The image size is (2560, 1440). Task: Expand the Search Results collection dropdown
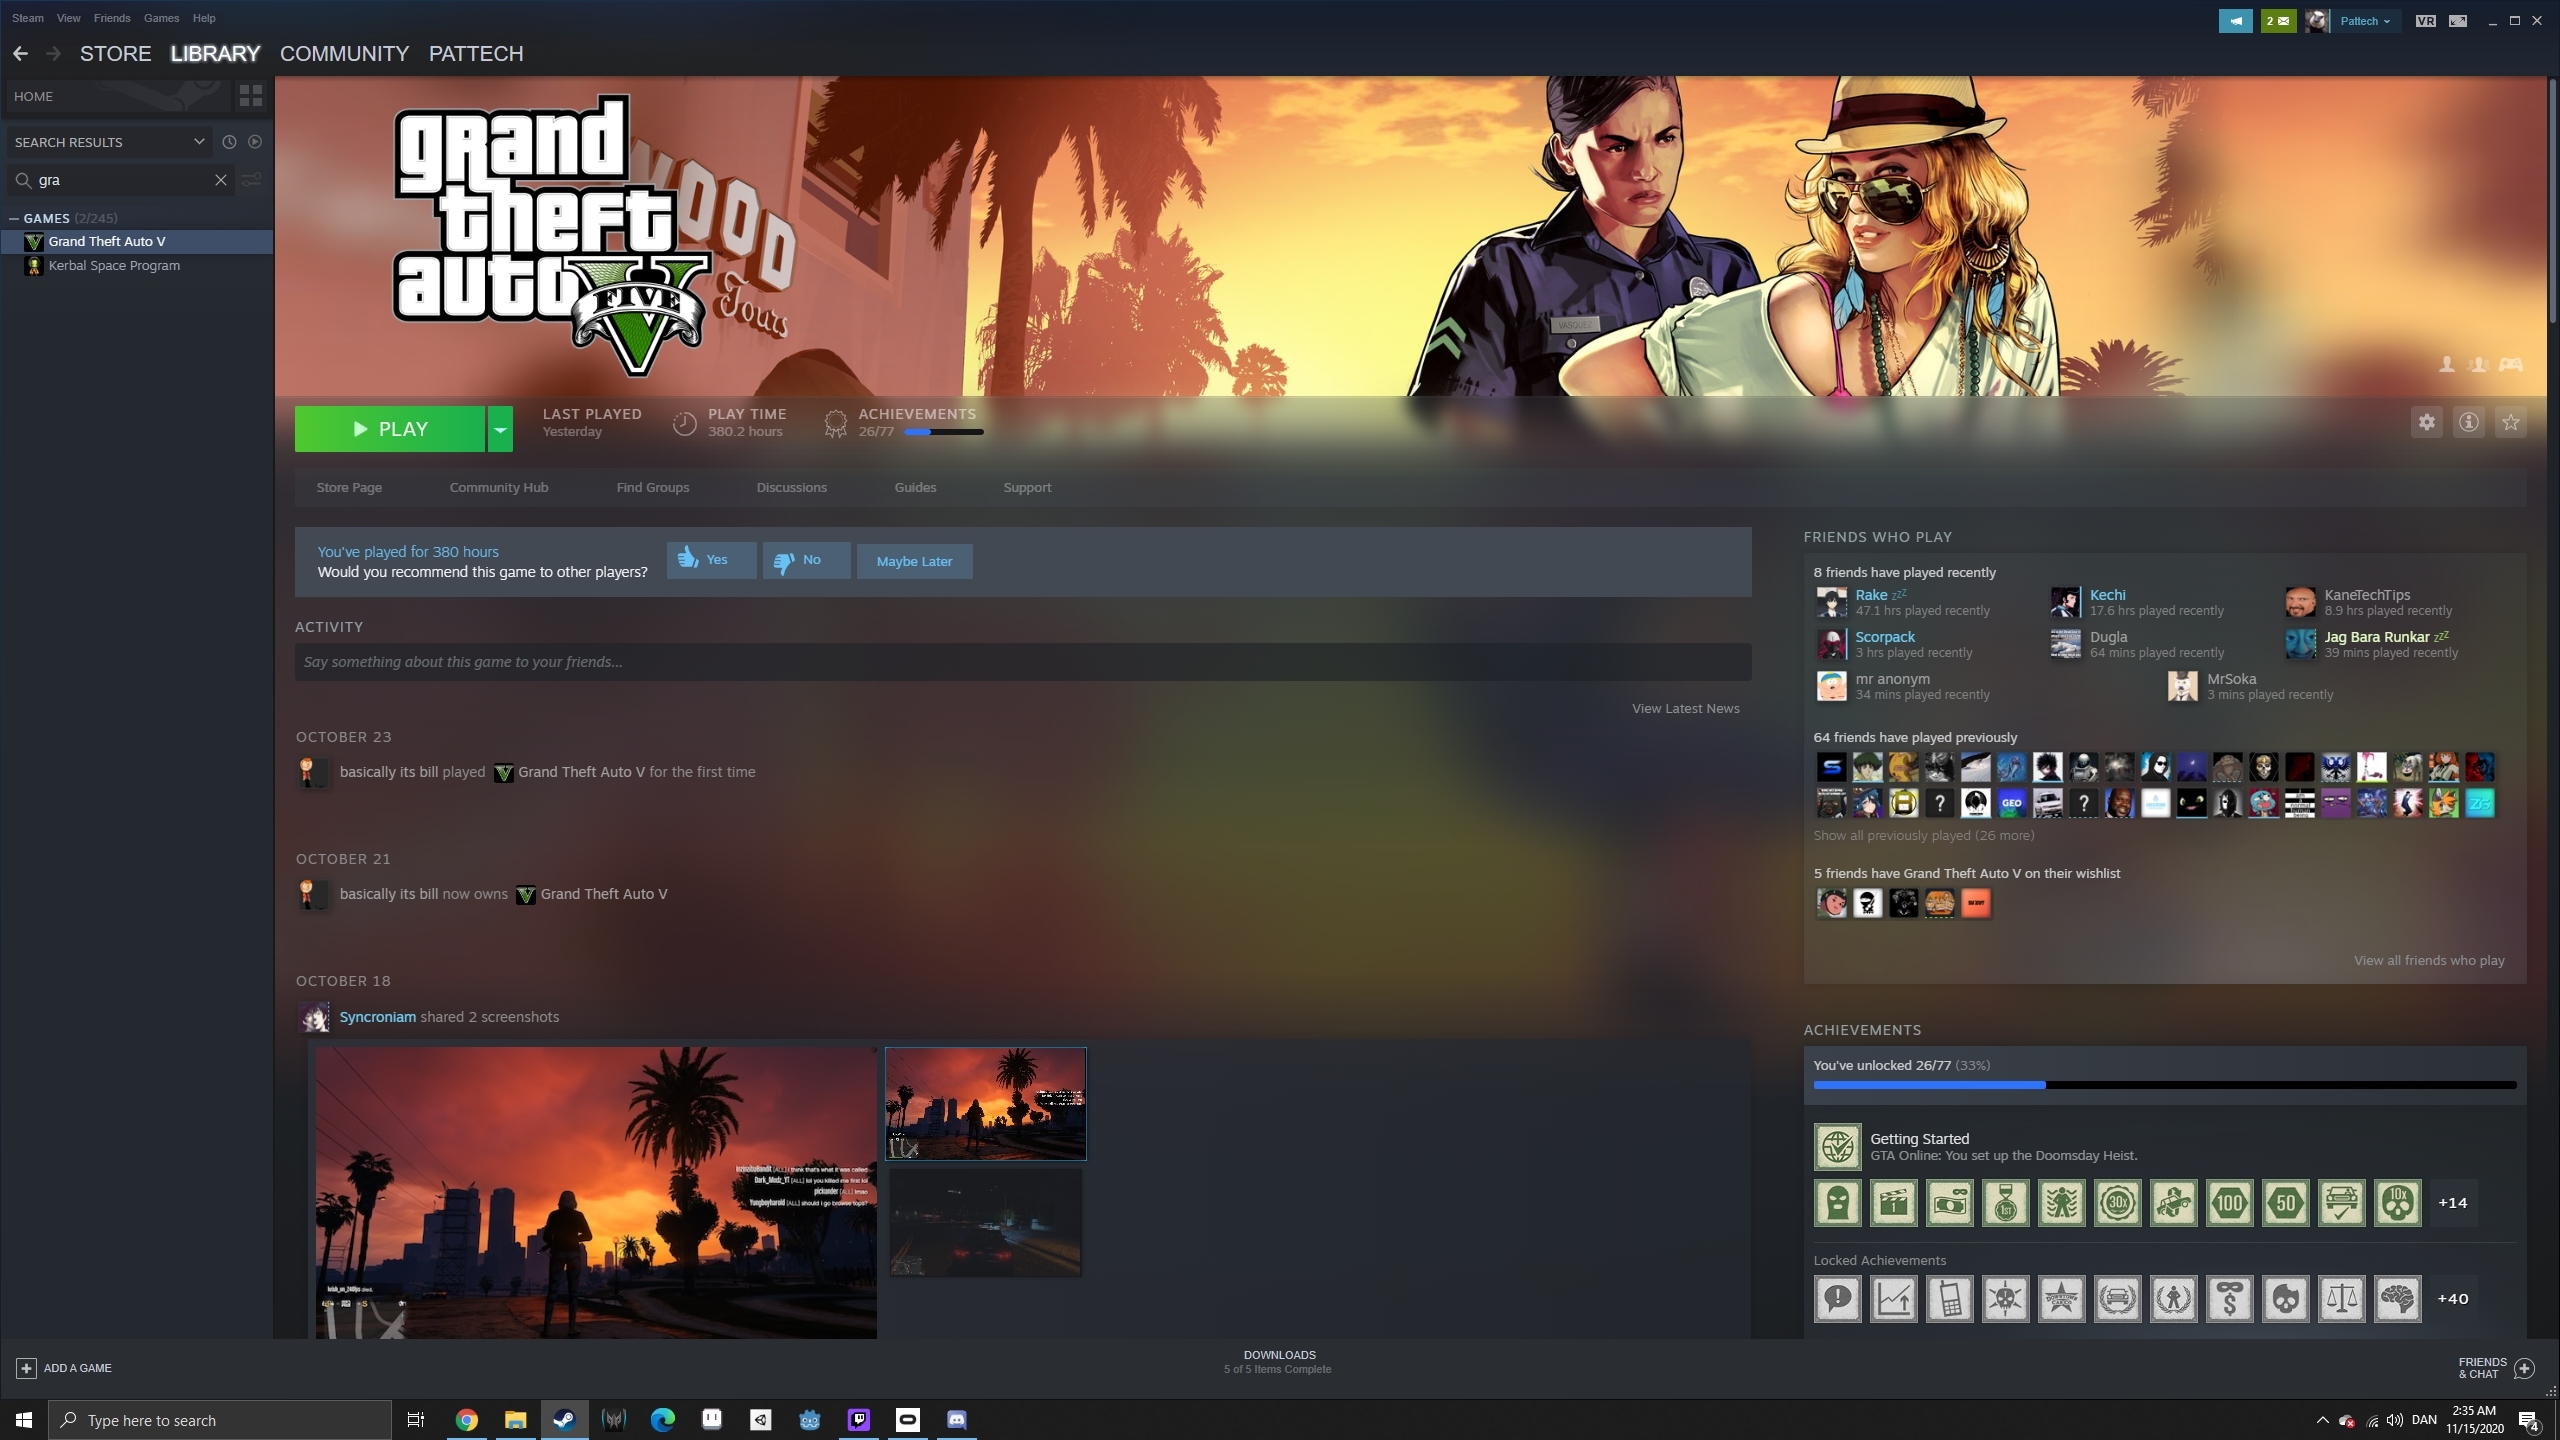[199, 142]
